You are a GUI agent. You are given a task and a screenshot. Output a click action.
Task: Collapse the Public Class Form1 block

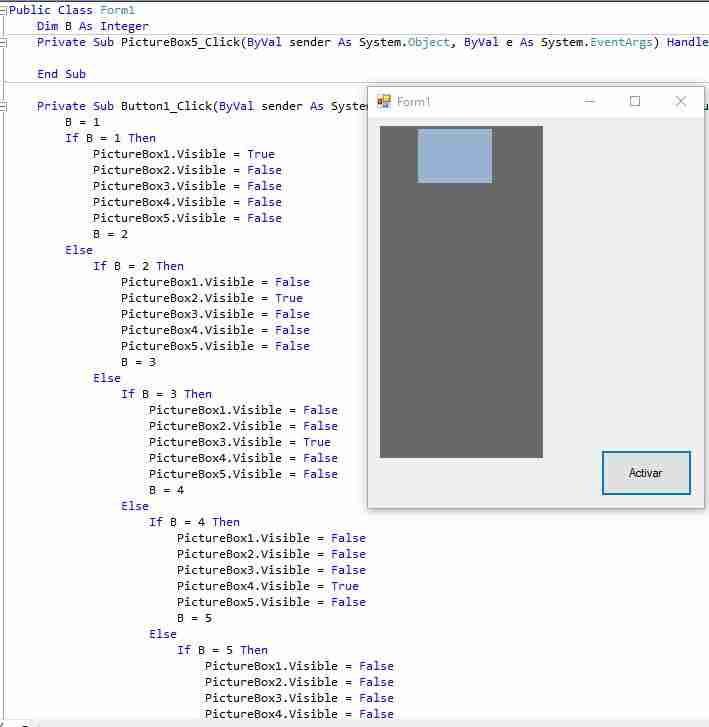3,10
